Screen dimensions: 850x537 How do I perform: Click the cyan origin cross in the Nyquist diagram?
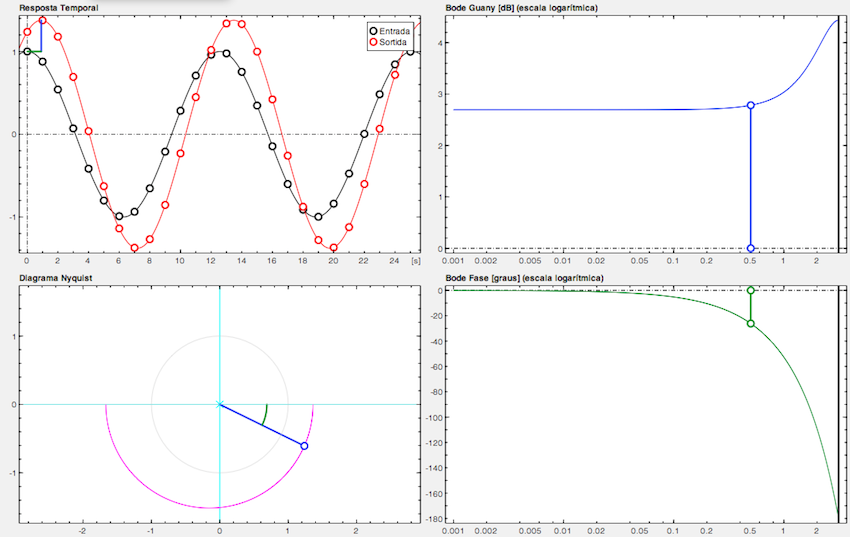click(220, 404)
